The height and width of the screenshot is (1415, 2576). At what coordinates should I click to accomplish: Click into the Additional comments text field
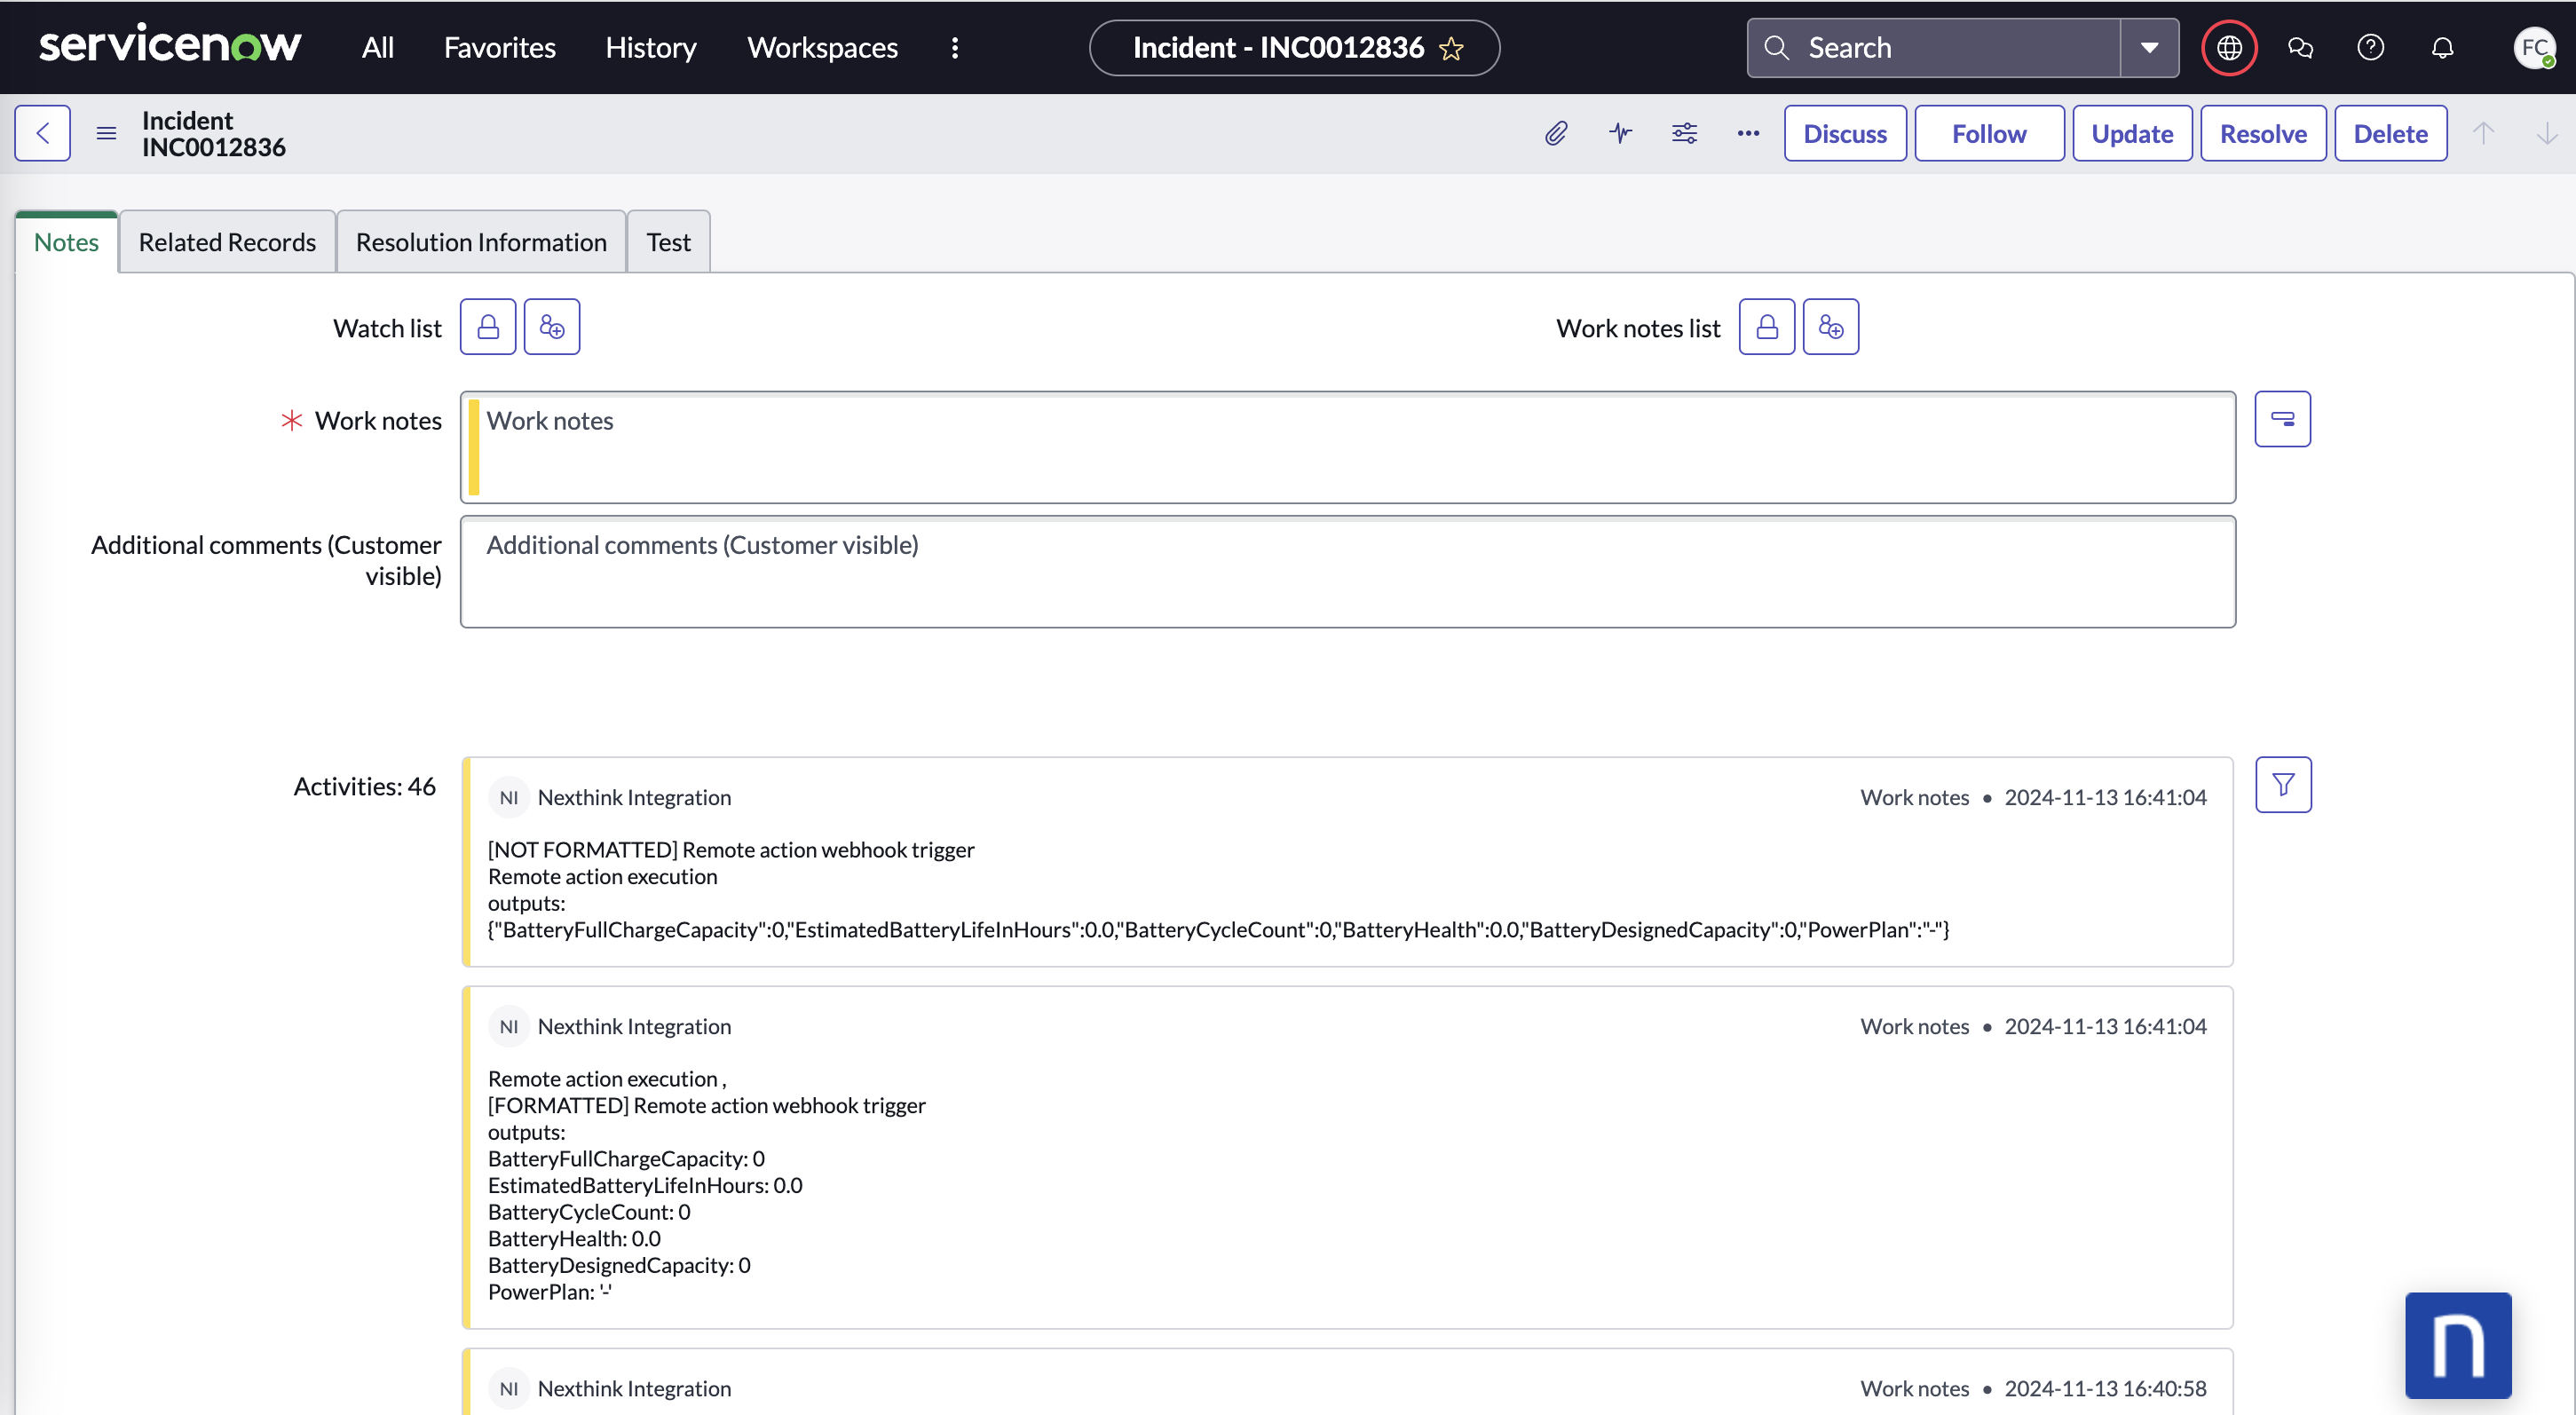(1347, 572)
